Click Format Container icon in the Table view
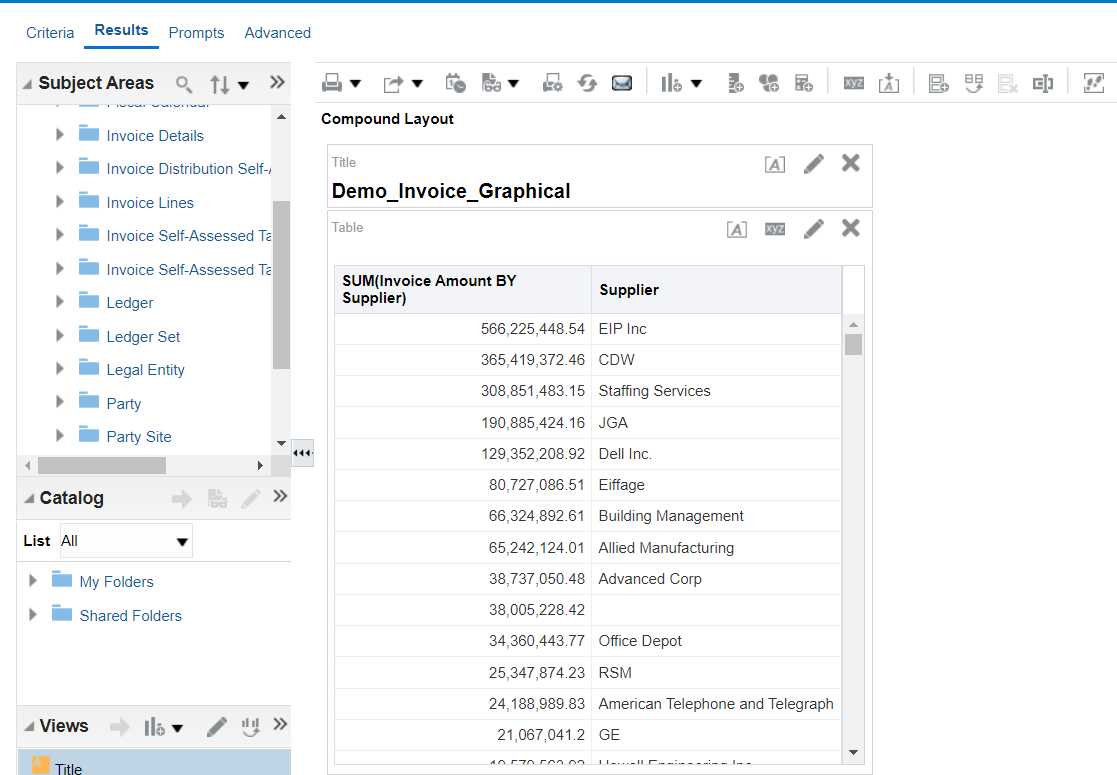 pos(737,229)
